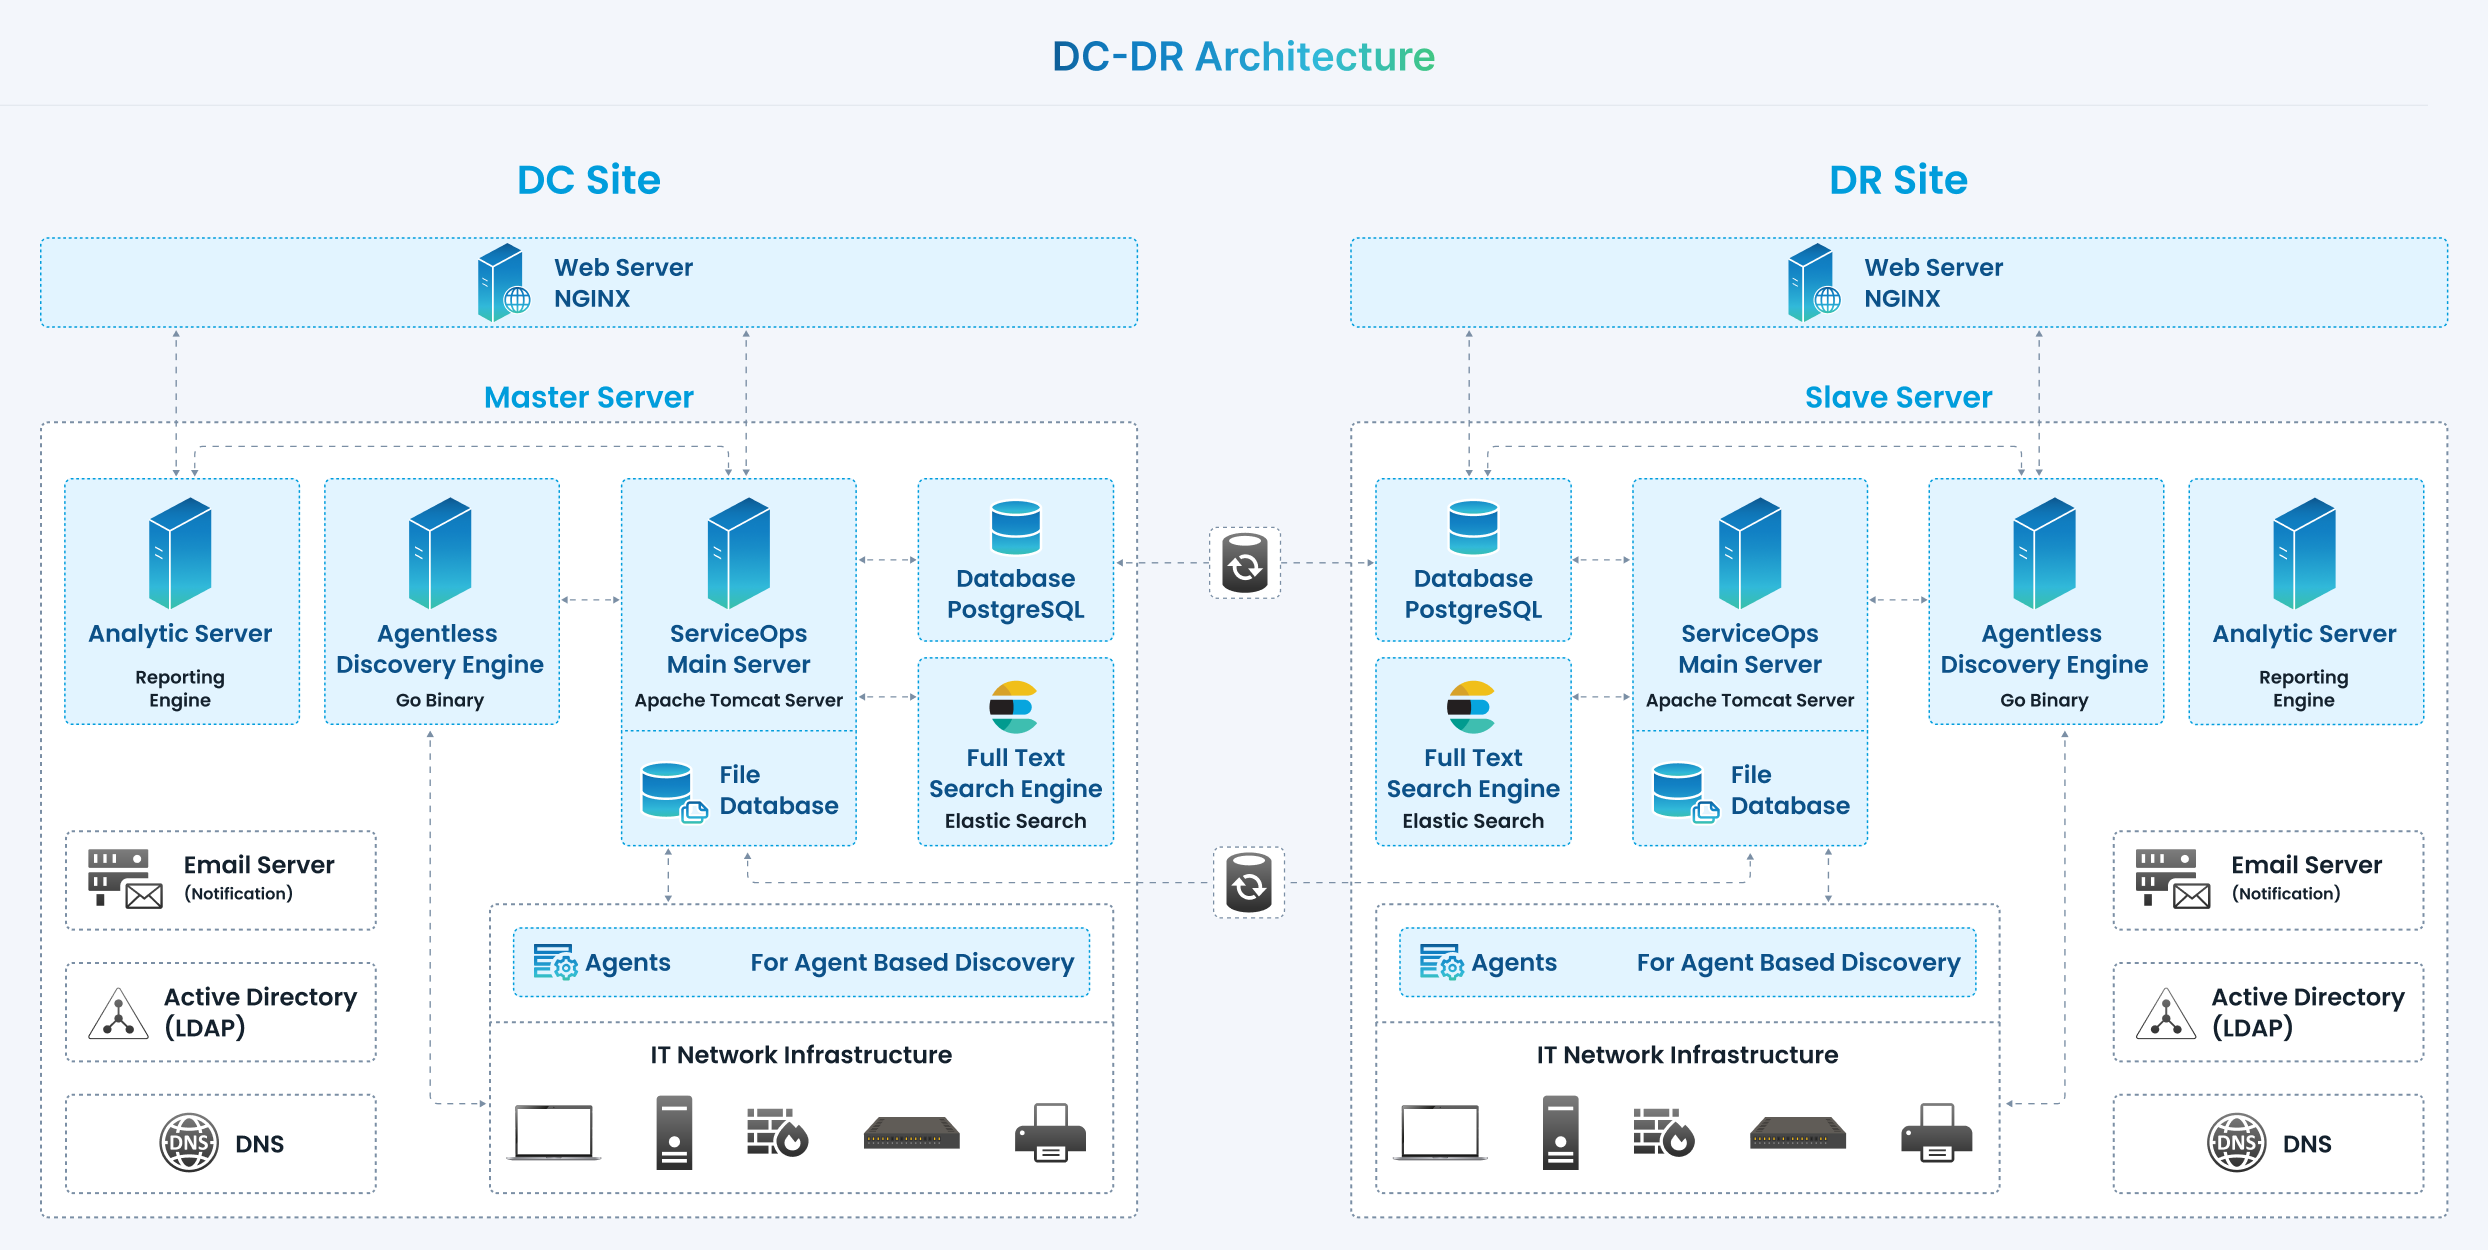Click the DC Site PostgreSQL database cylinder icon
Viewport: 2488px width, 1250px height.
pos(1015,527)
